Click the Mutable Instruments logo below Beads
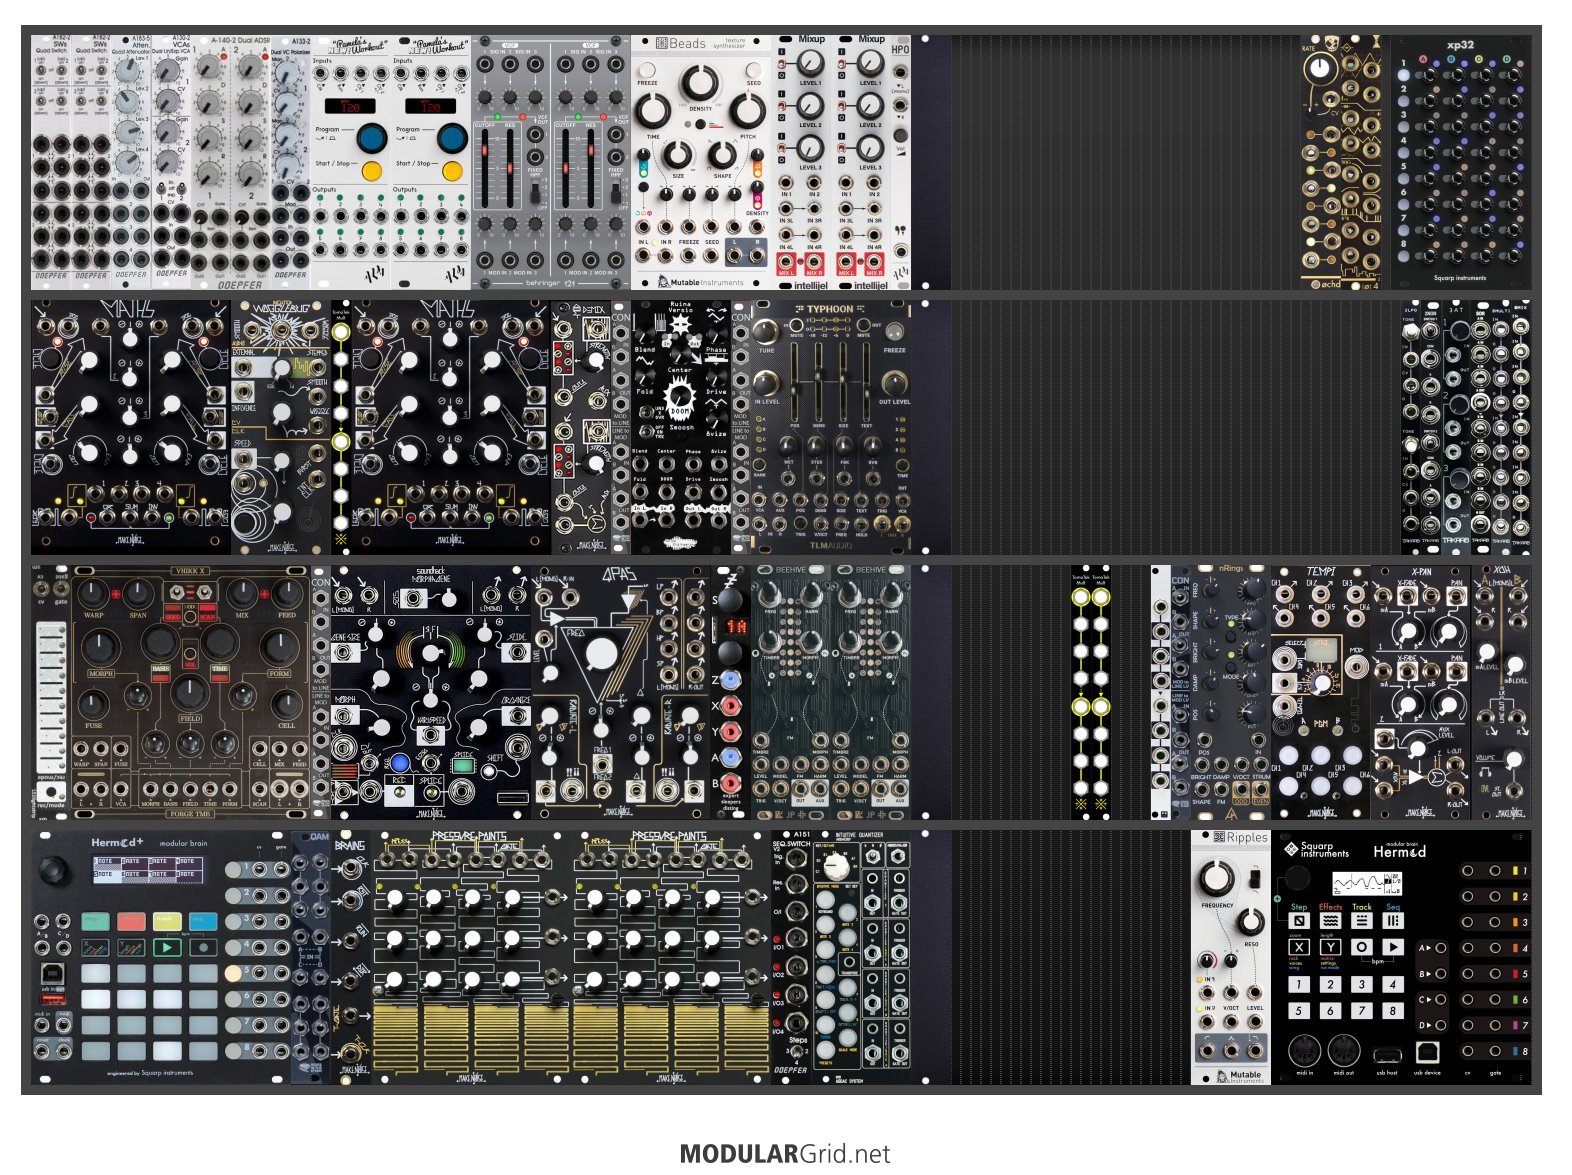This screenshot has height=1175, width=1572. click(x=701, y=282)
